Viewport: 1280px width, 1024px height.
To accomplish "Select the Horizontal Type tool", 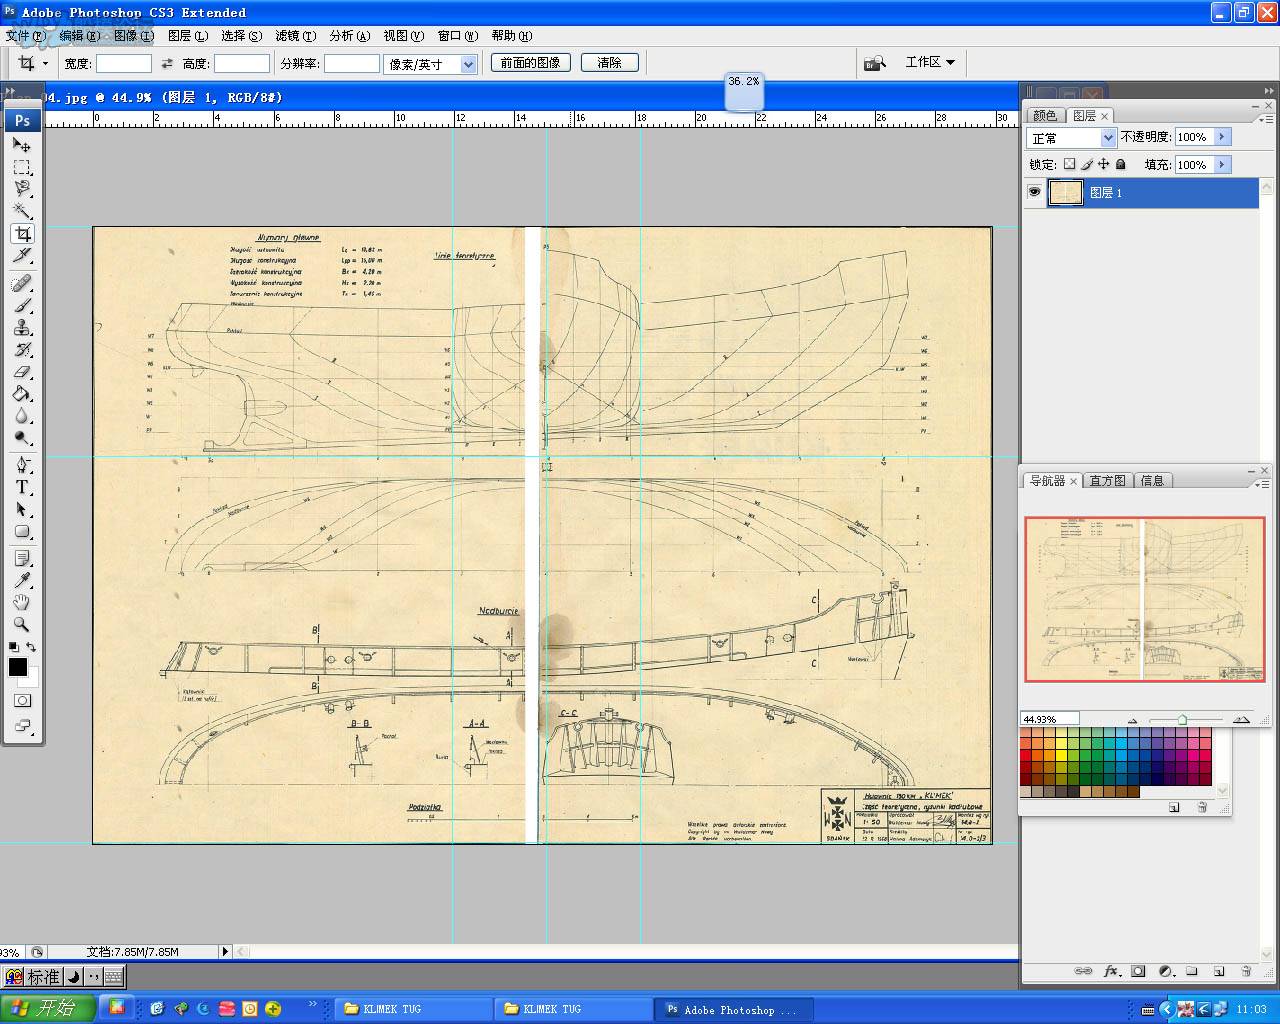I will 22,488.
